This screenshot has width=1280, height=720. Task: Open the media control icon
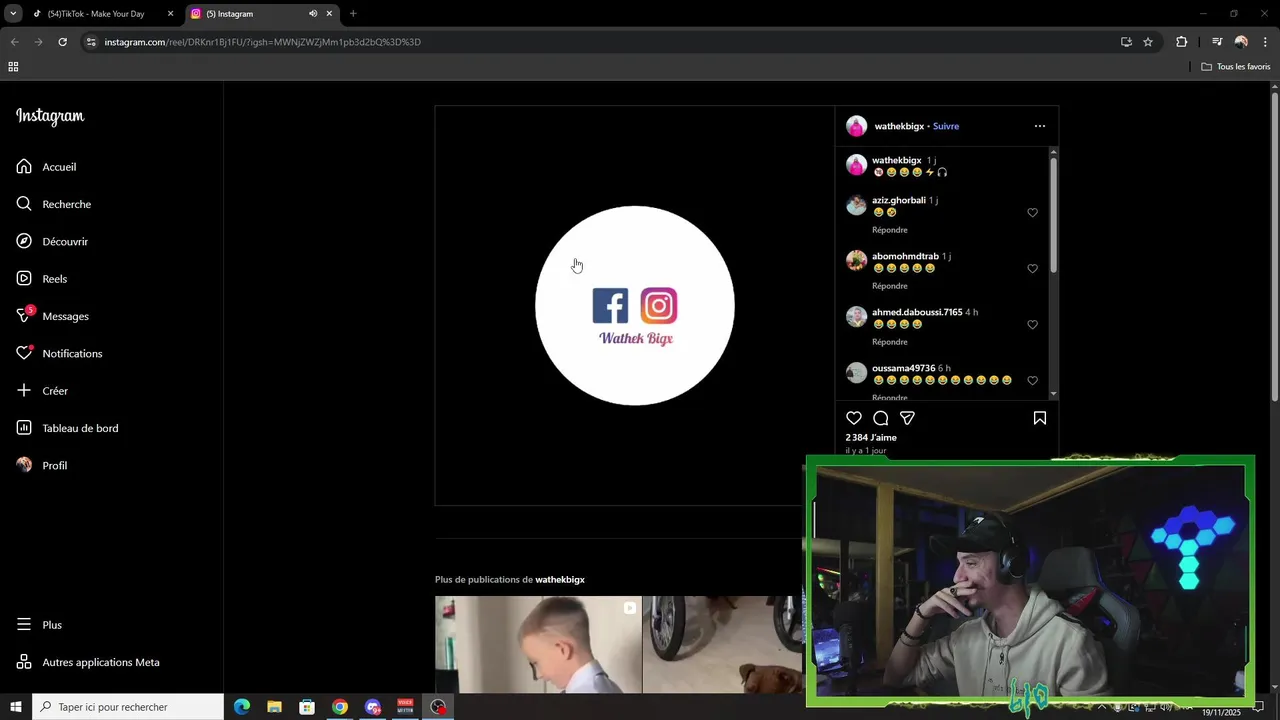1217,42
